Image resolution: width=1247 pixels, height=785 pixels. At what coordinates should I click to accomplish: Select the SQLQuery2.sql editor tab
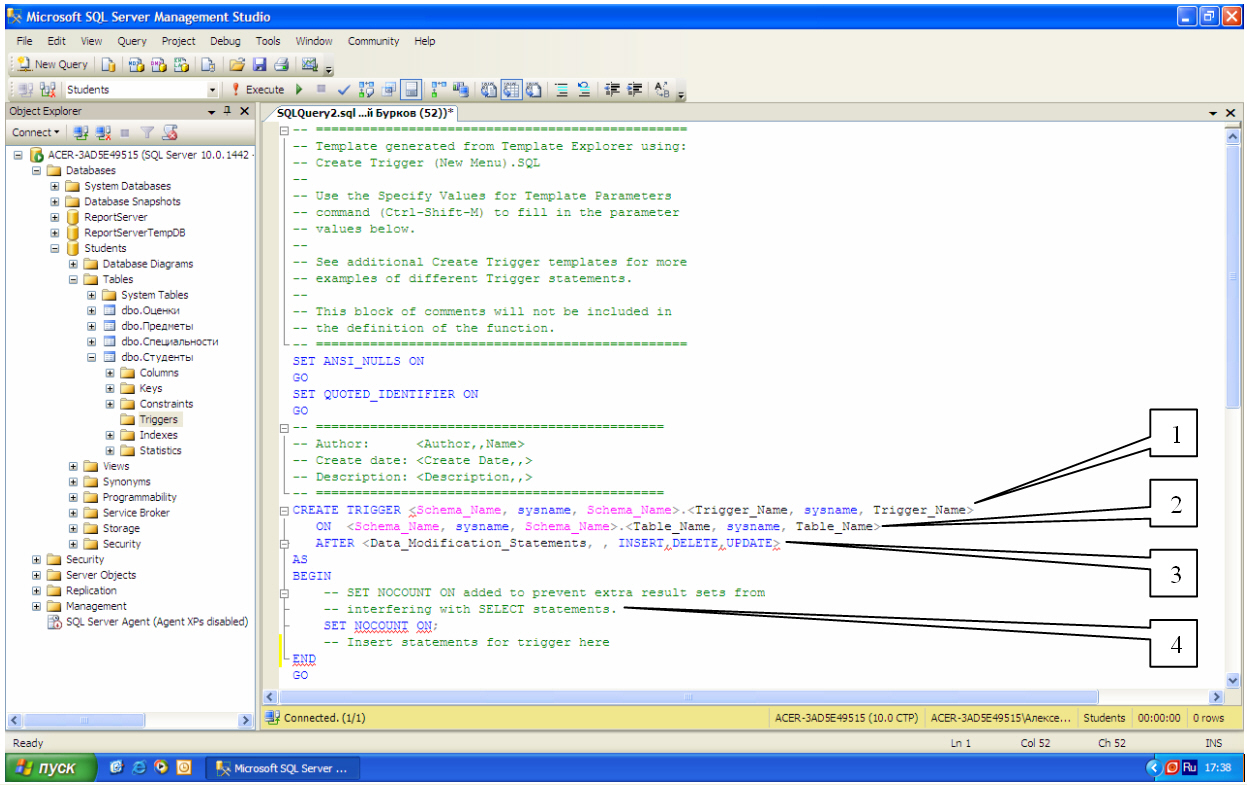coord(365,113)
